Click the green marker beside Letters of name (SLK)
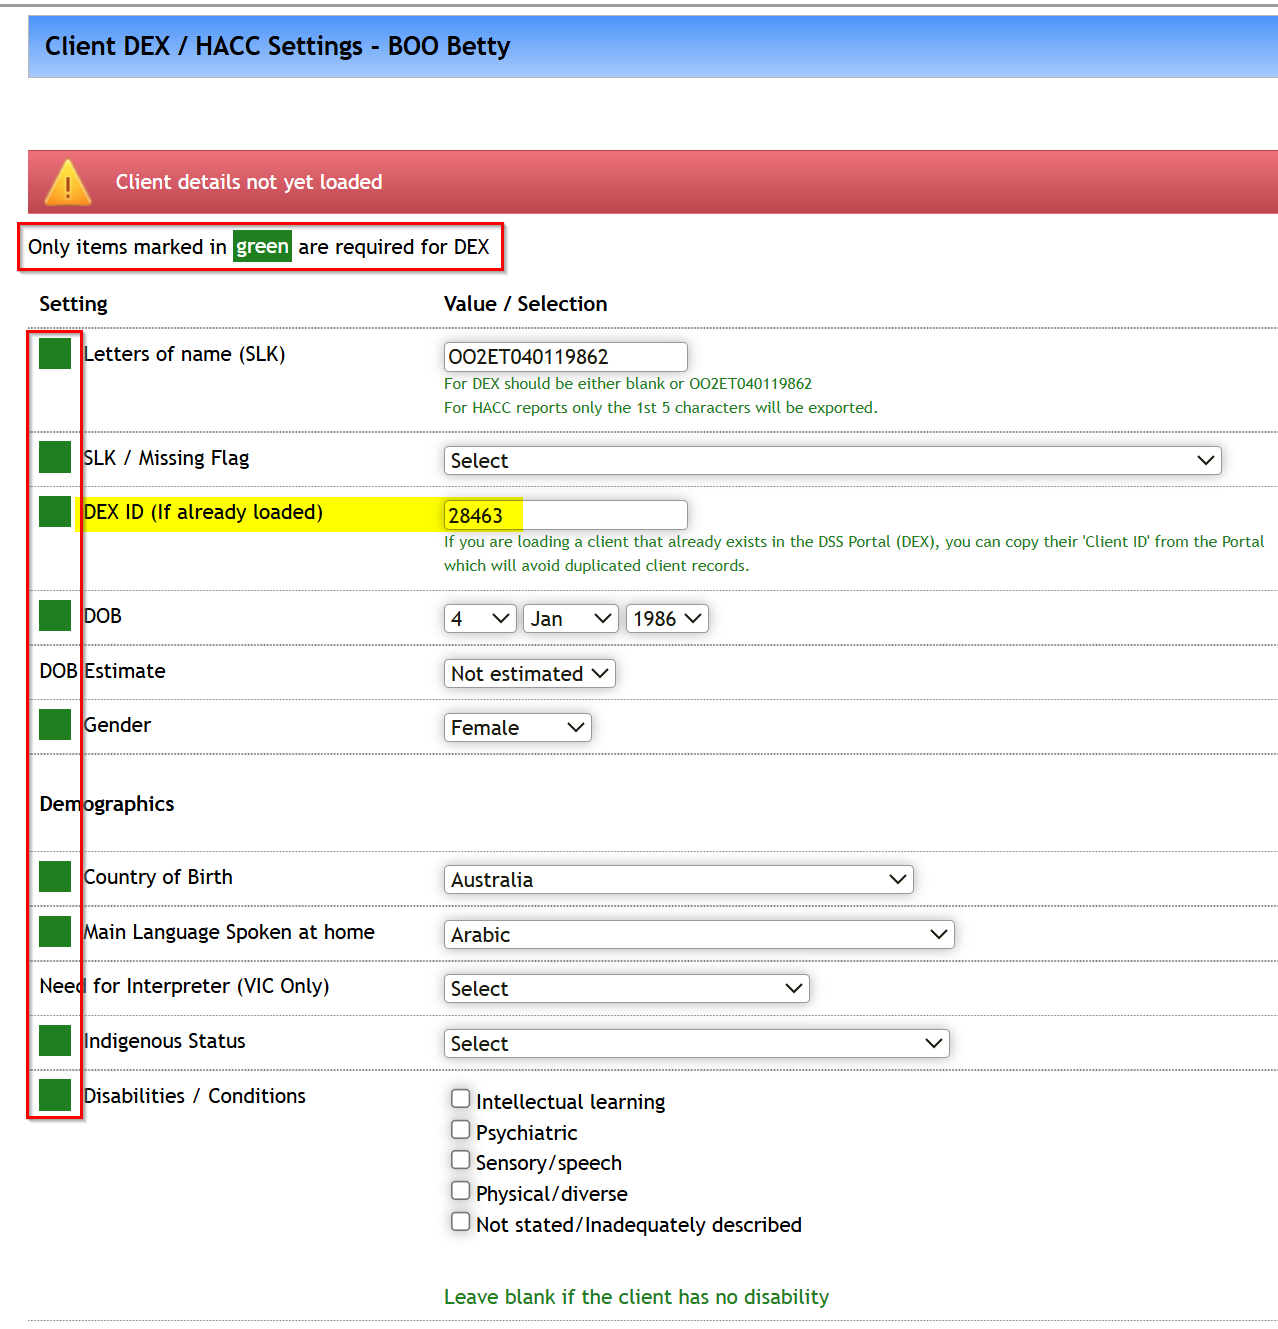Viewport: 1278px width, 1329px height. click(x=55, y=353)
